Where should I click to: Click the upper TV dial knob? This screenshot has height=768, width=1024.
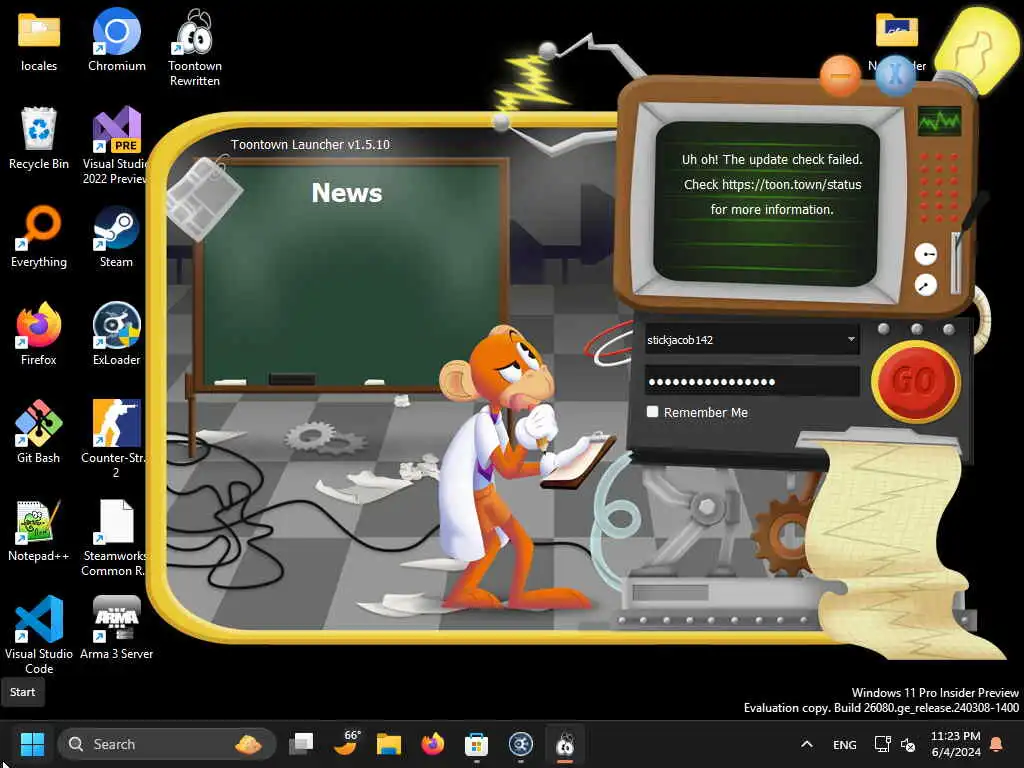[x=925, y=253]
